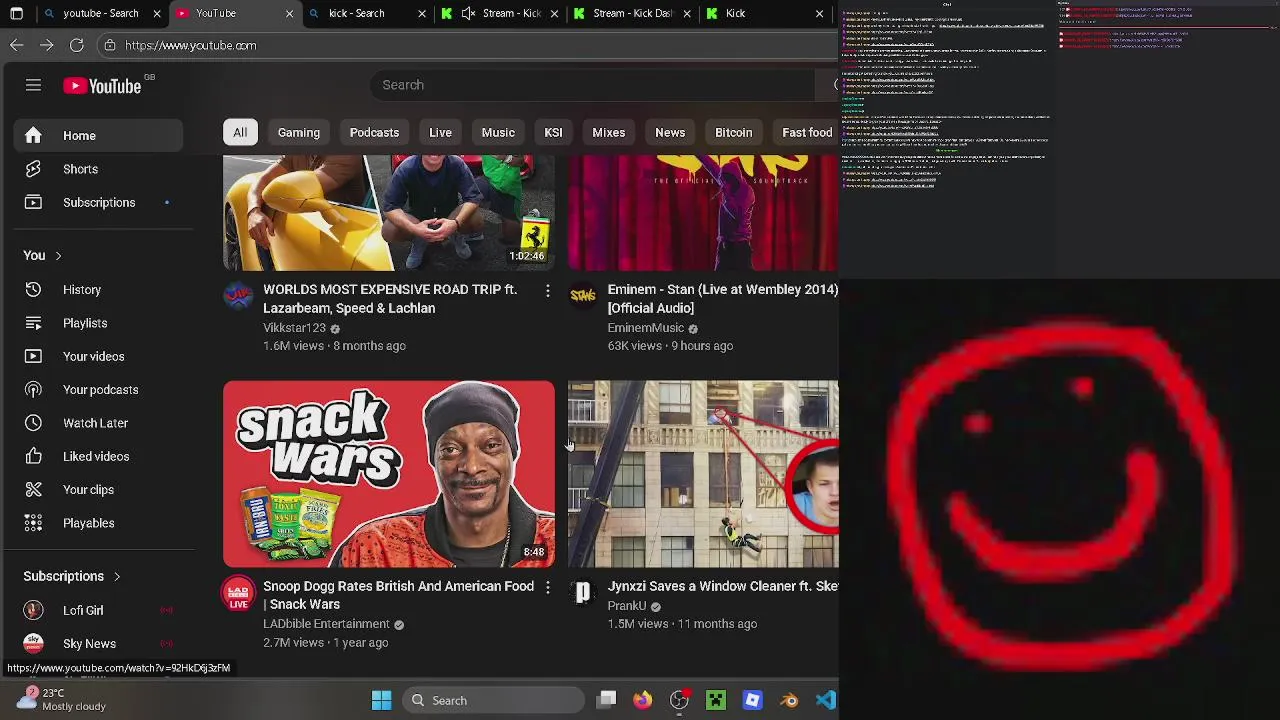Select the Podcasts filter chip
1280x720 pixels.
pos(374,132)
